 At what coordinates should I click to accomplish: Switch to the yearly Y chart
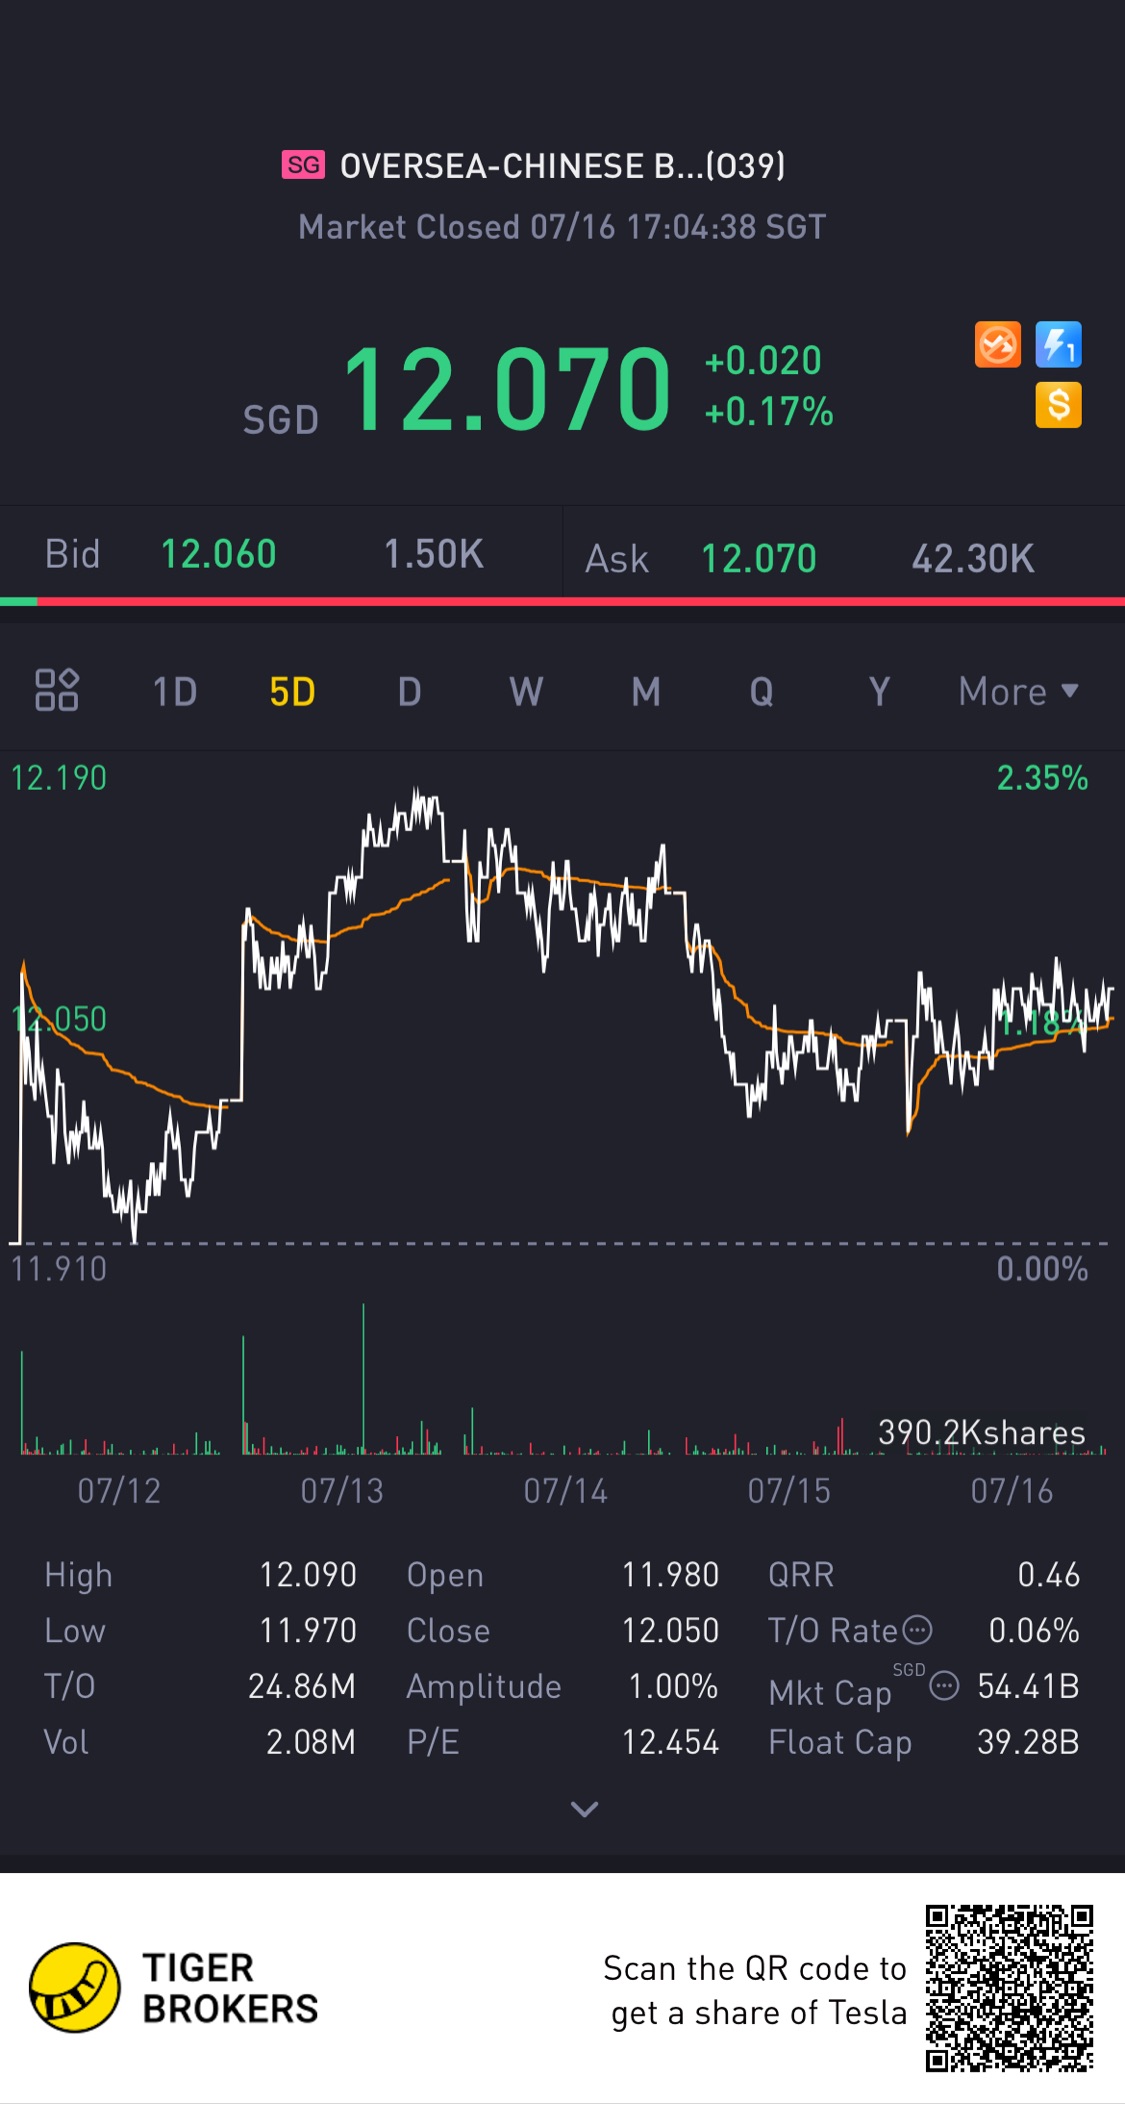tap(879, 692)
